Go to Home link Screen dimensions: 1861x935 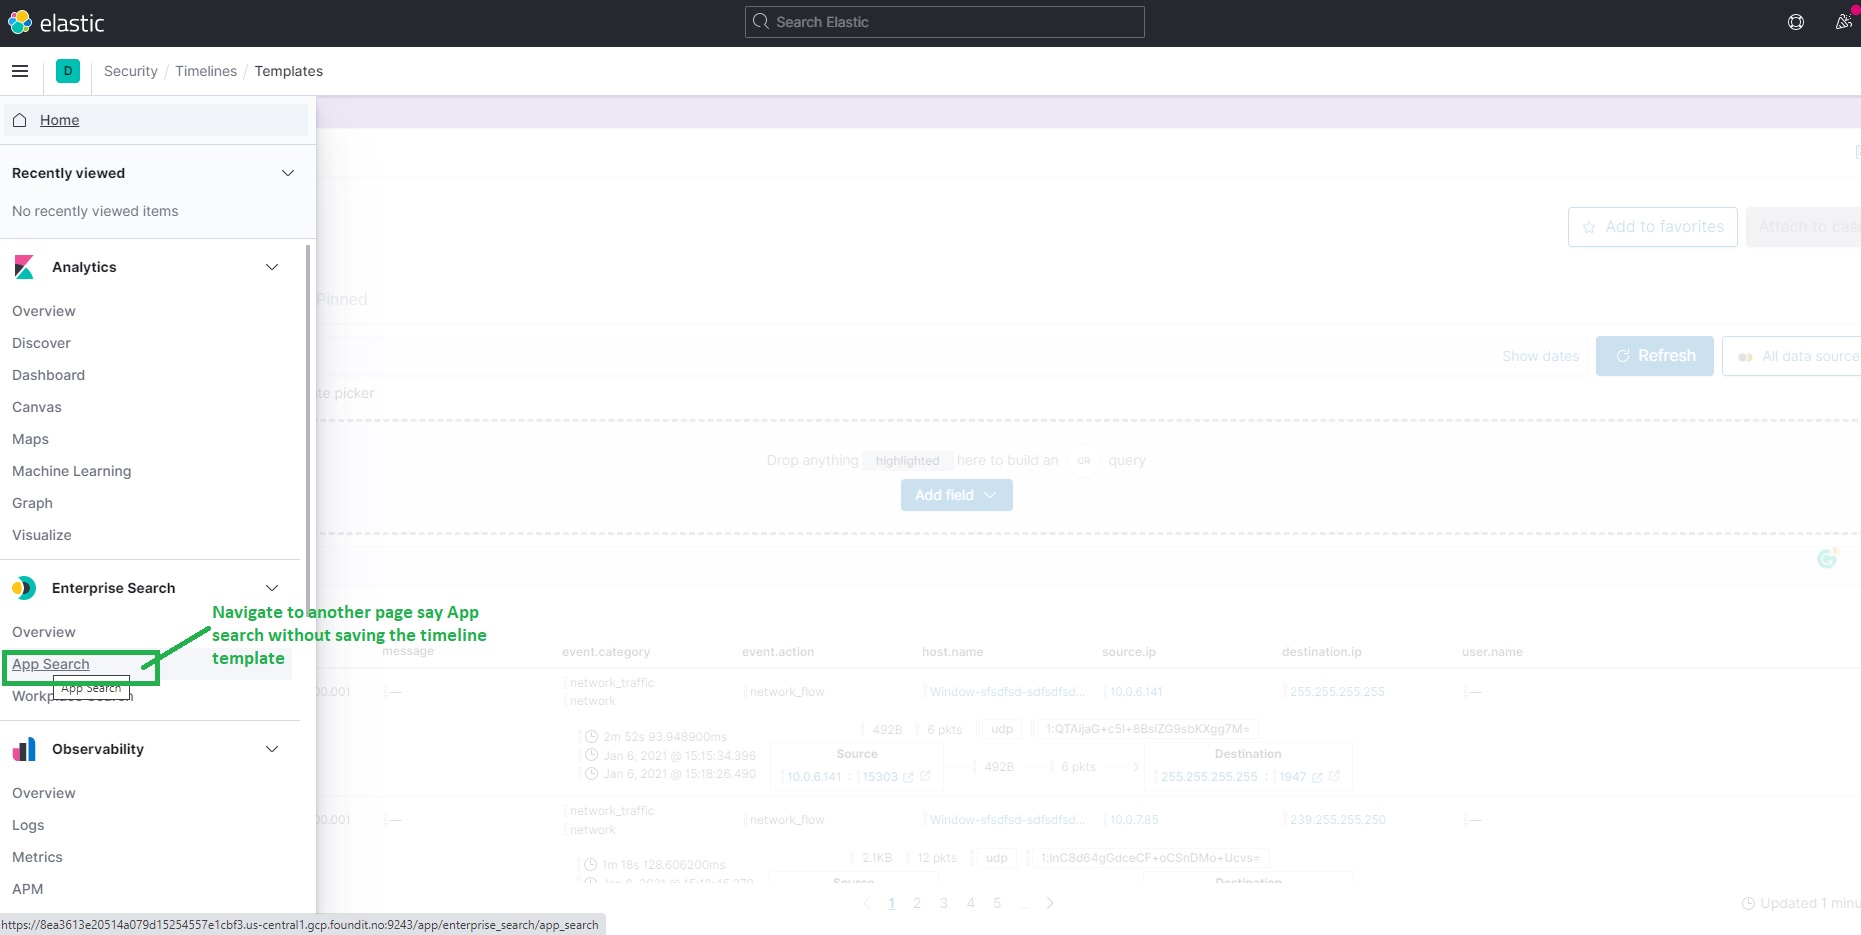60,120
